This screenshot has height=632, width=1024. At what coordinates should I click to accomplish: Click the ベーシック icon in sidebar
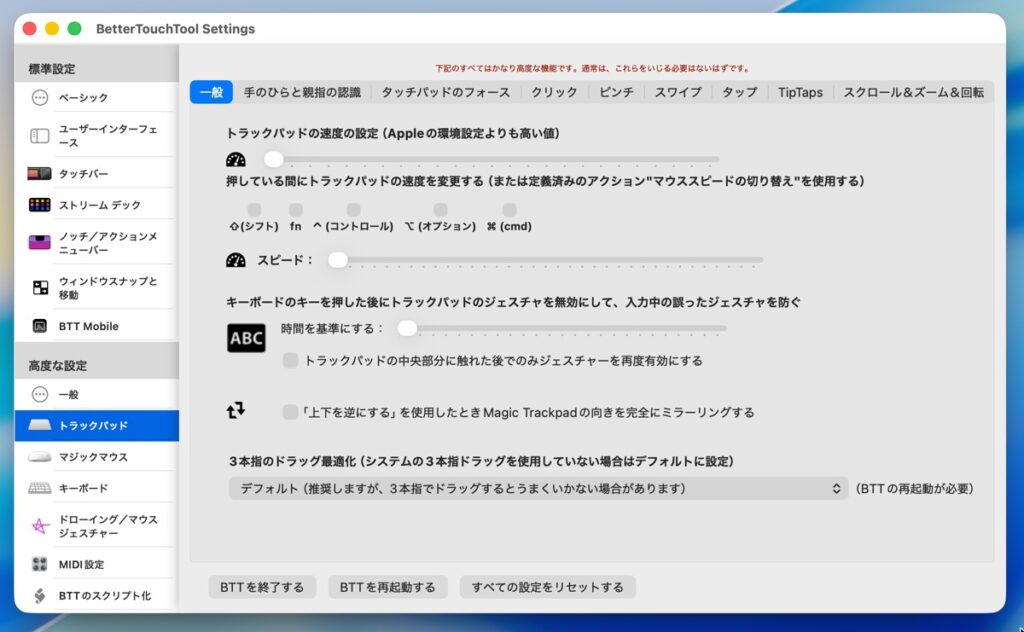coord(40,98)
